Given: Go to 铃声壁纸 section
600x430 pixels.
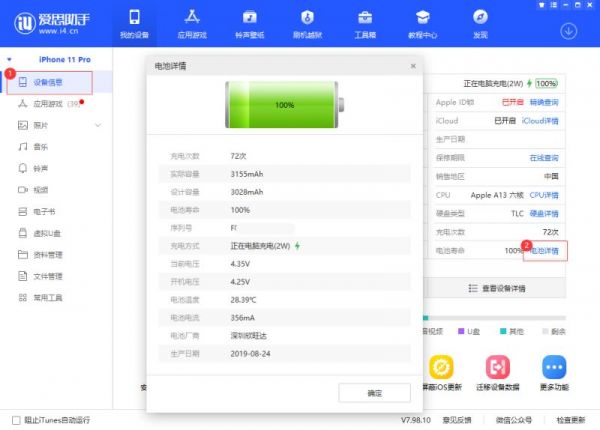Looking at the screenshot, I should click(249, 24).
